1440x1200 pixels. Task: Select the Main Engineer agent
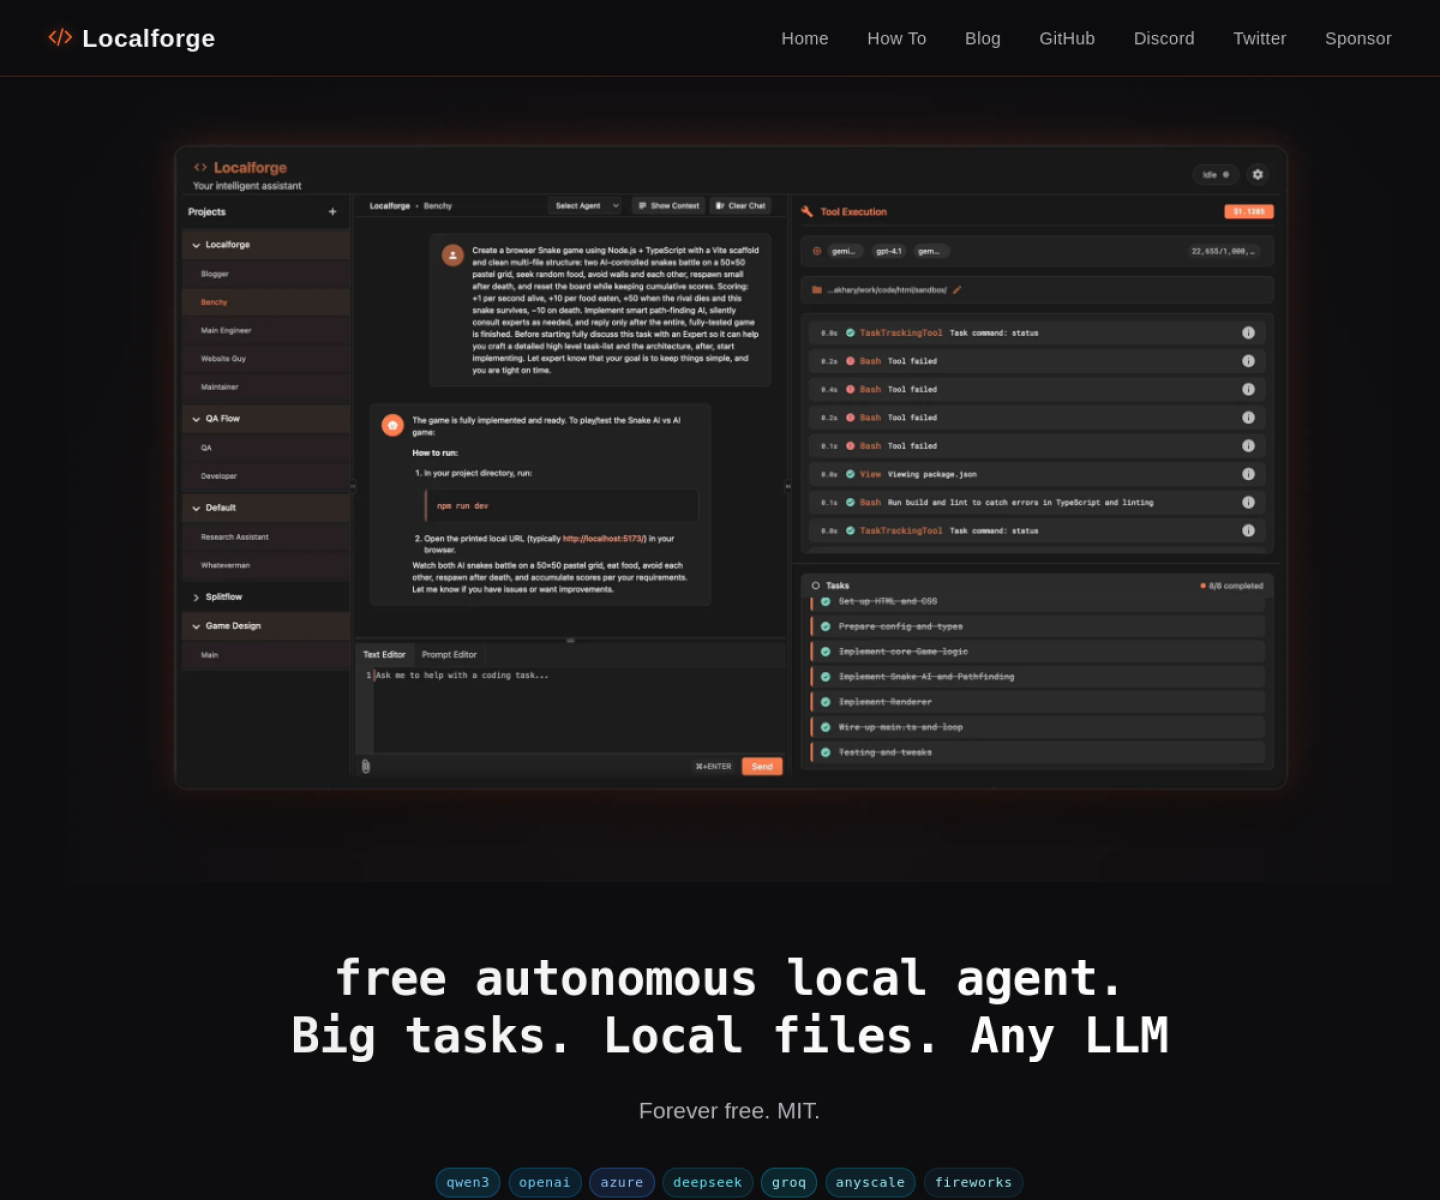click(x=266, y=330)
